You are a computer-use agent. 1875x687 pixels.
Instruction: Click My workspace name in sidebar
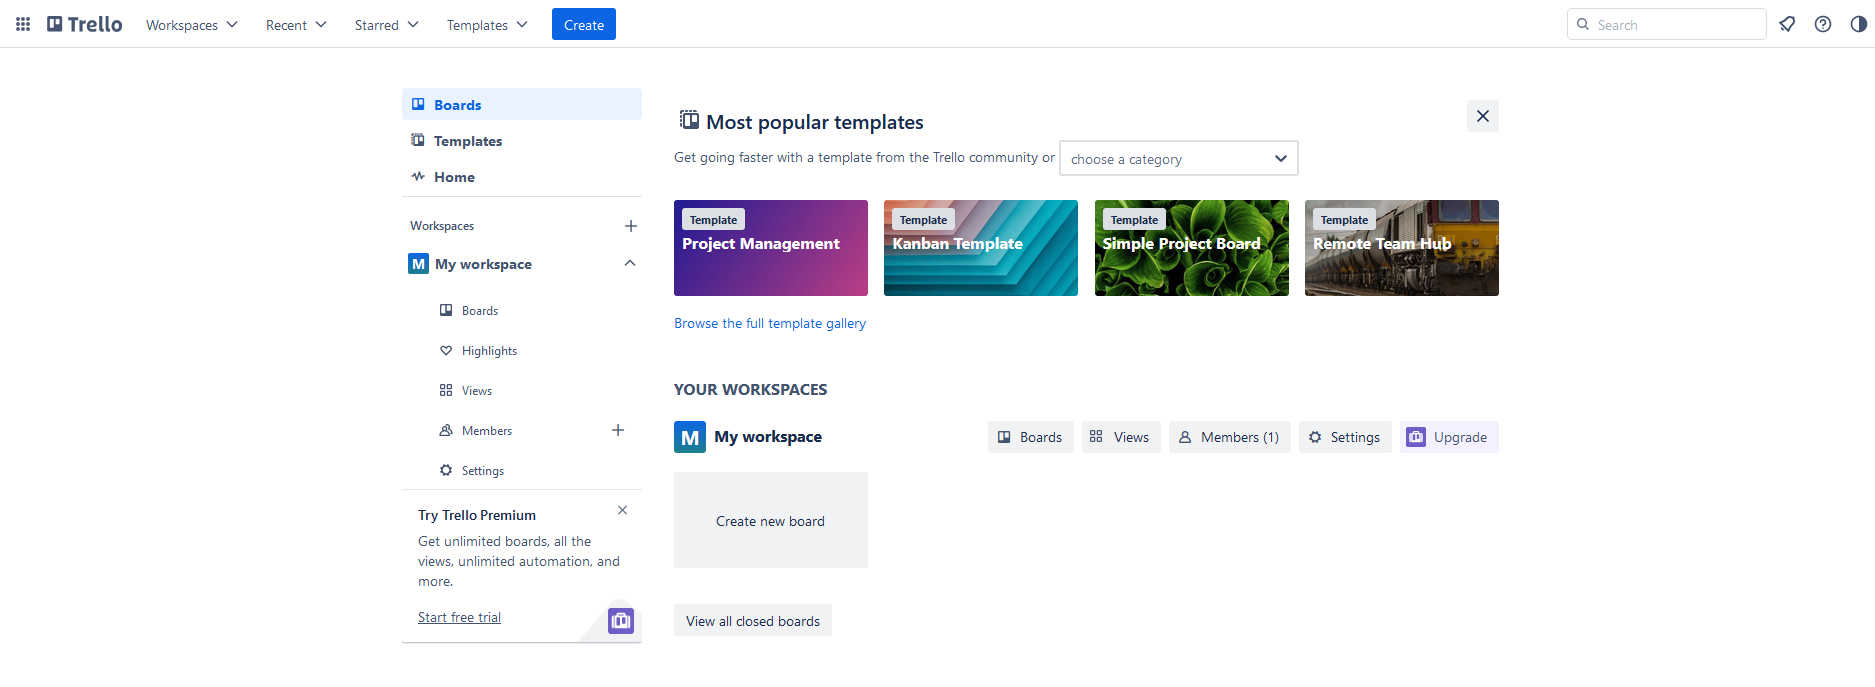point(483,264)
